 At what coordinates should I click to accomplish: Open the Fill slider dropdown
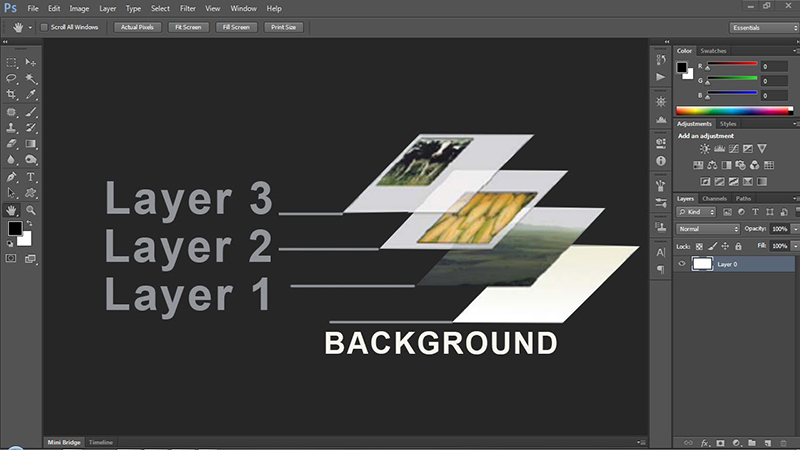point(795,246)
